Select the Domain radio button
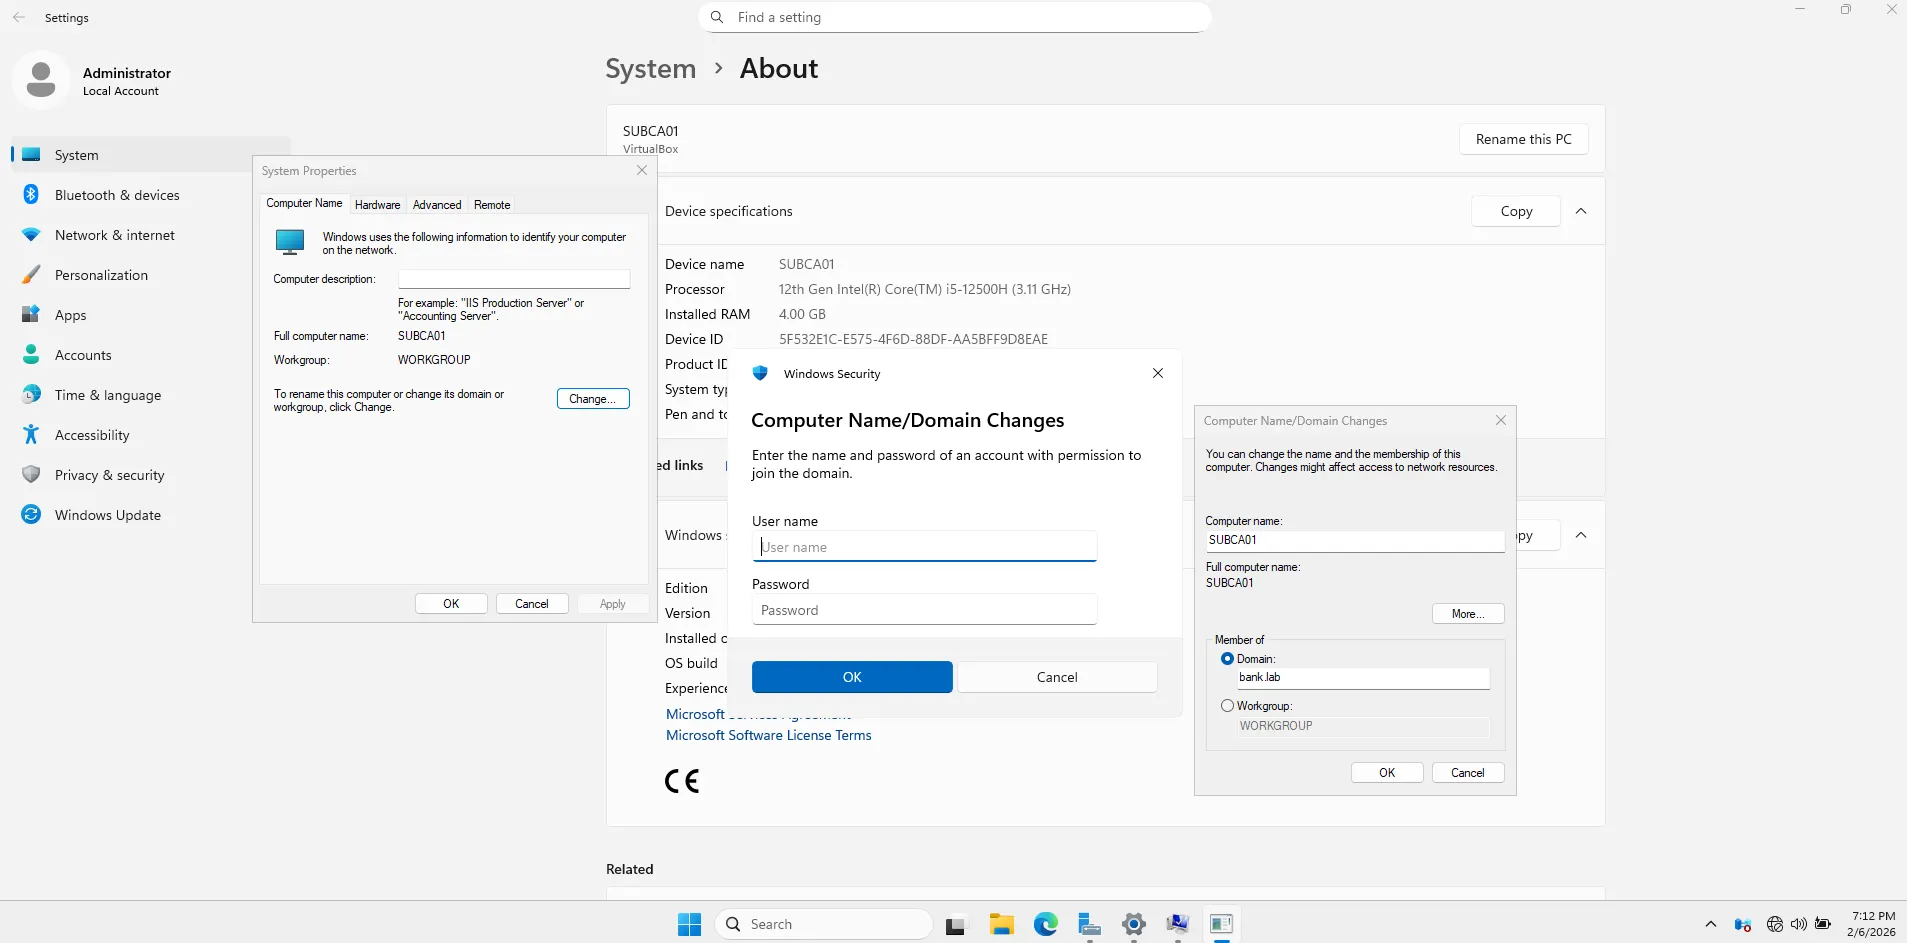Screen dimensions: 1907x943 point(1227,659)
